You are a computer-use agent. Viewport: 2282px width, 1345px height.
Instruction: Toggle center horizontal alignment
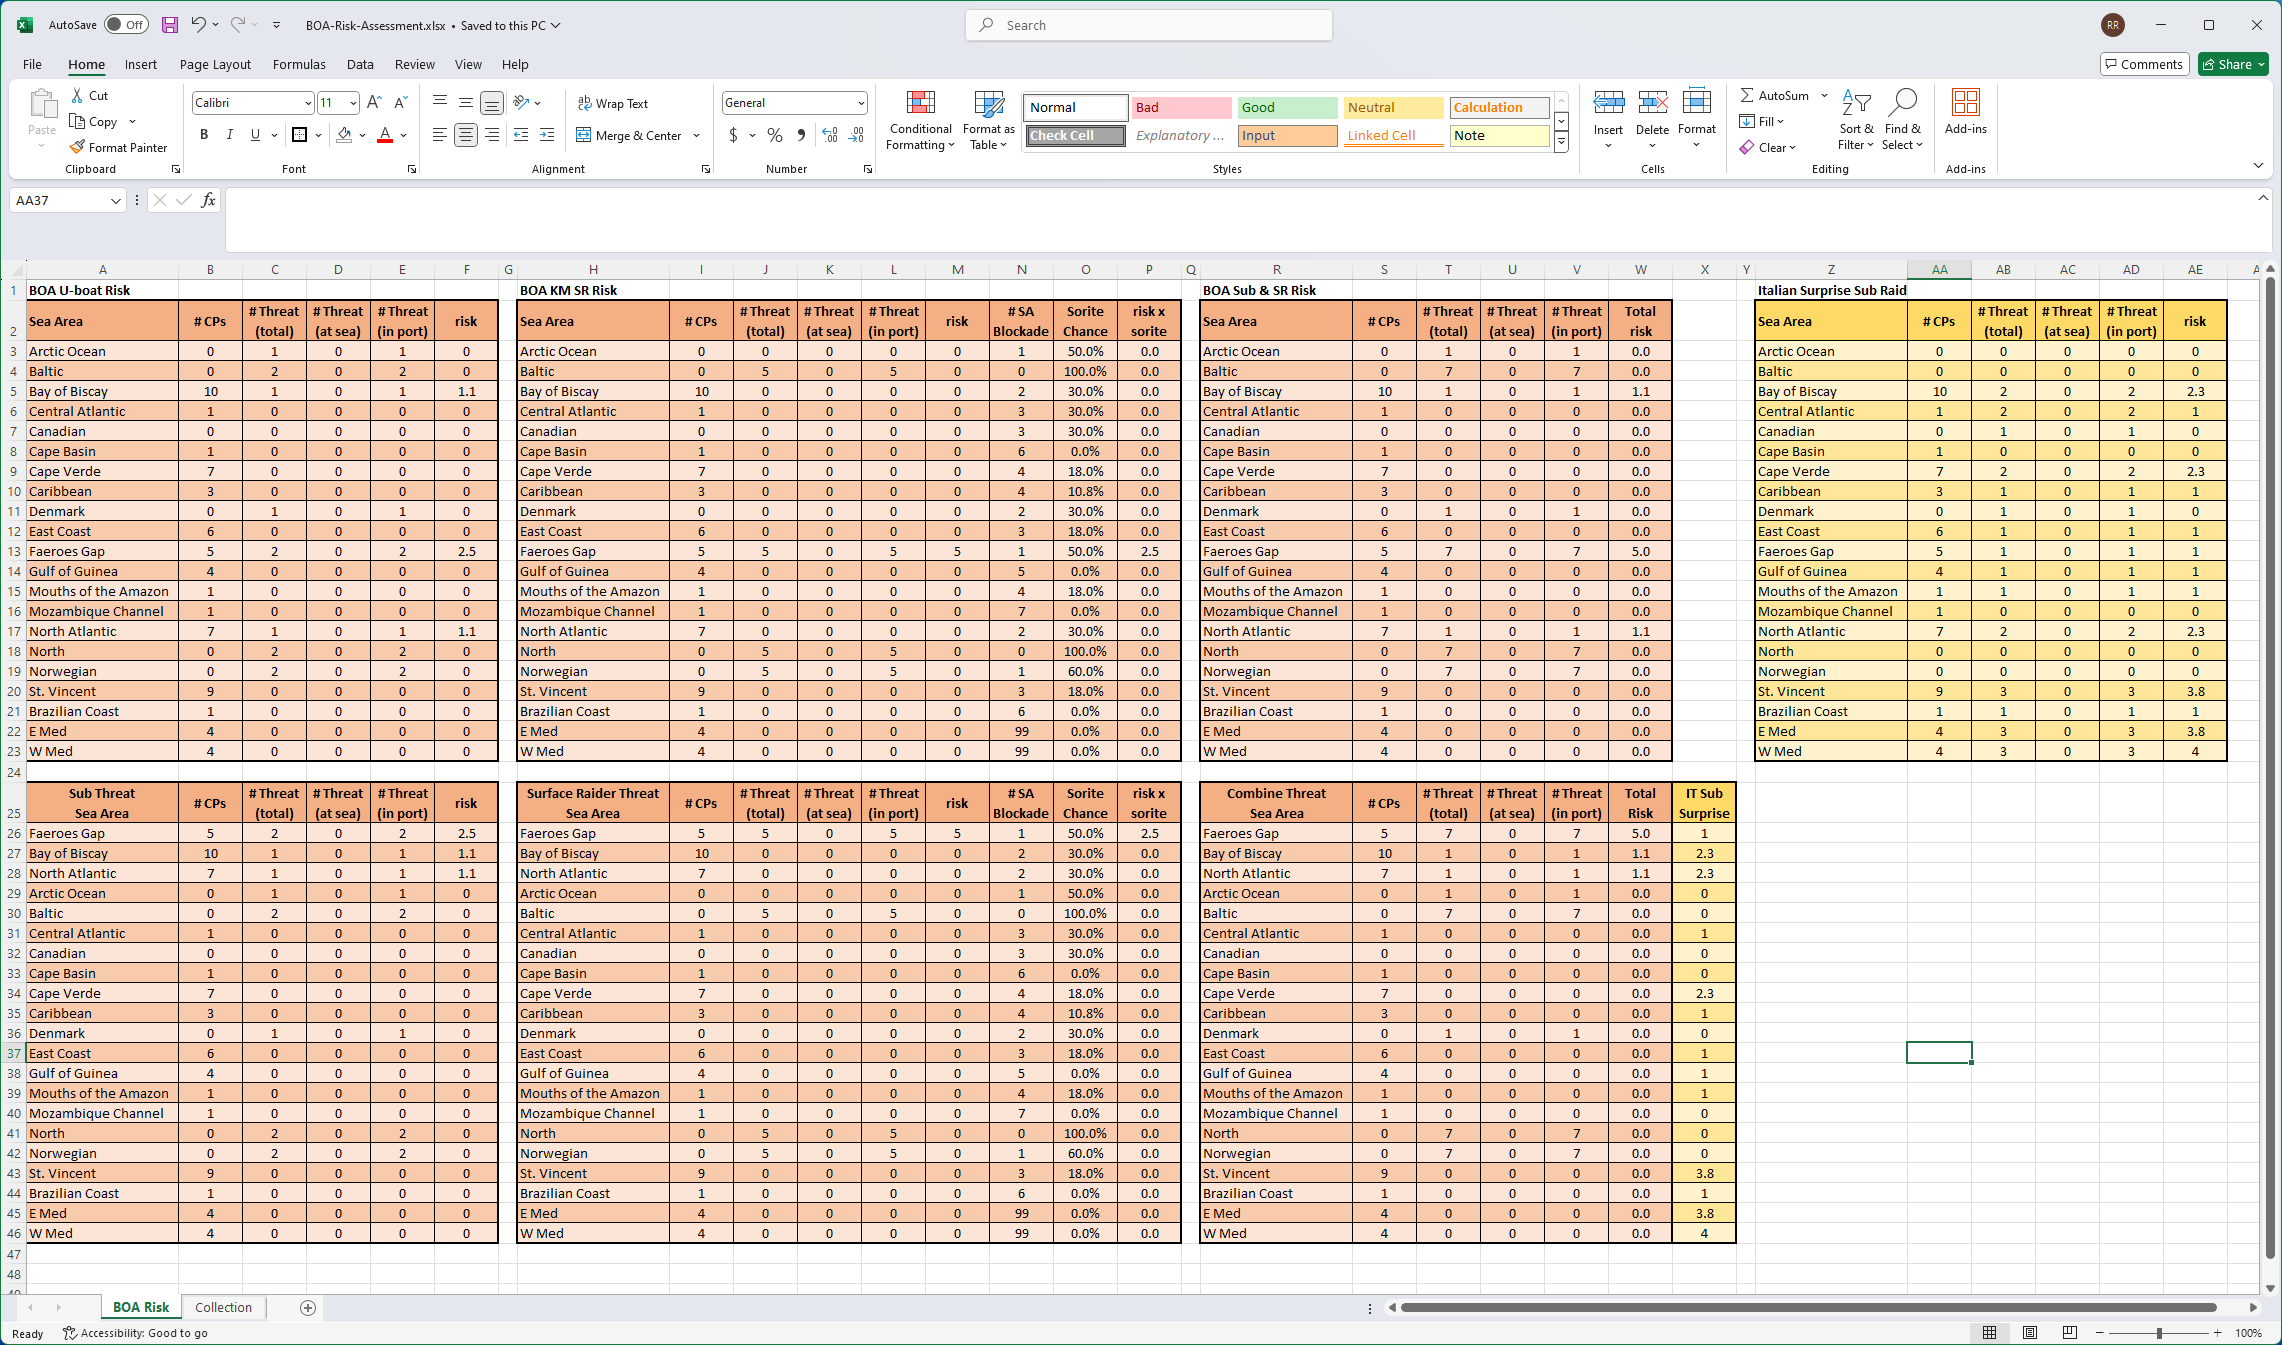(x=466, y=135)
